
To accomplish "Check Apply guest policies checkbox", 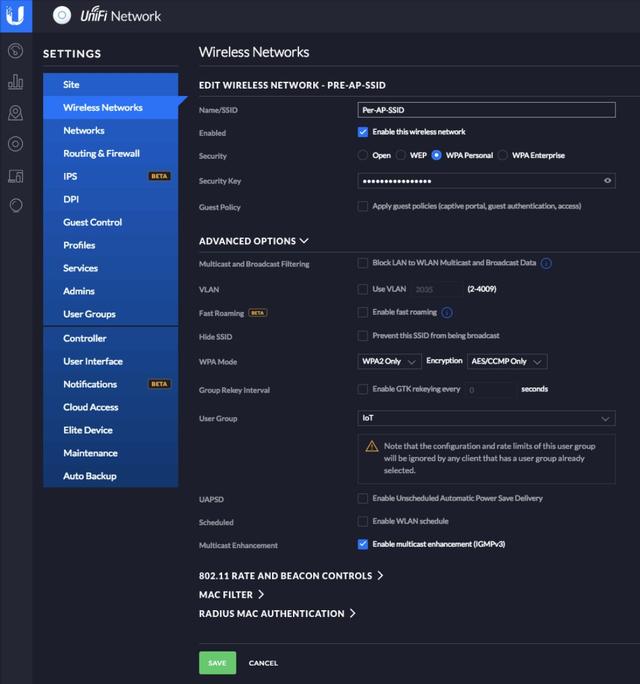I will (x=363, y=206).
